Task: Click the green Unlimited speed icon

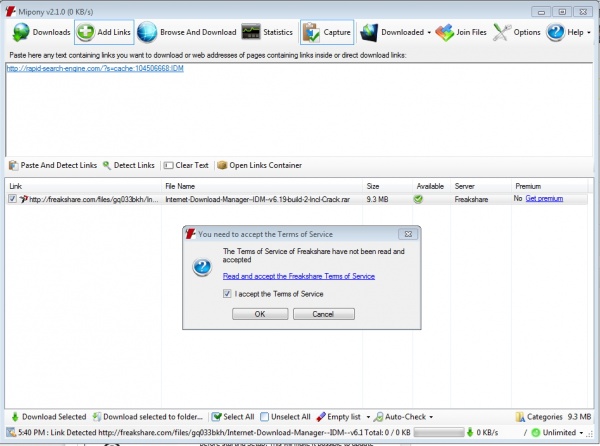Action: (x=536, y=433)
